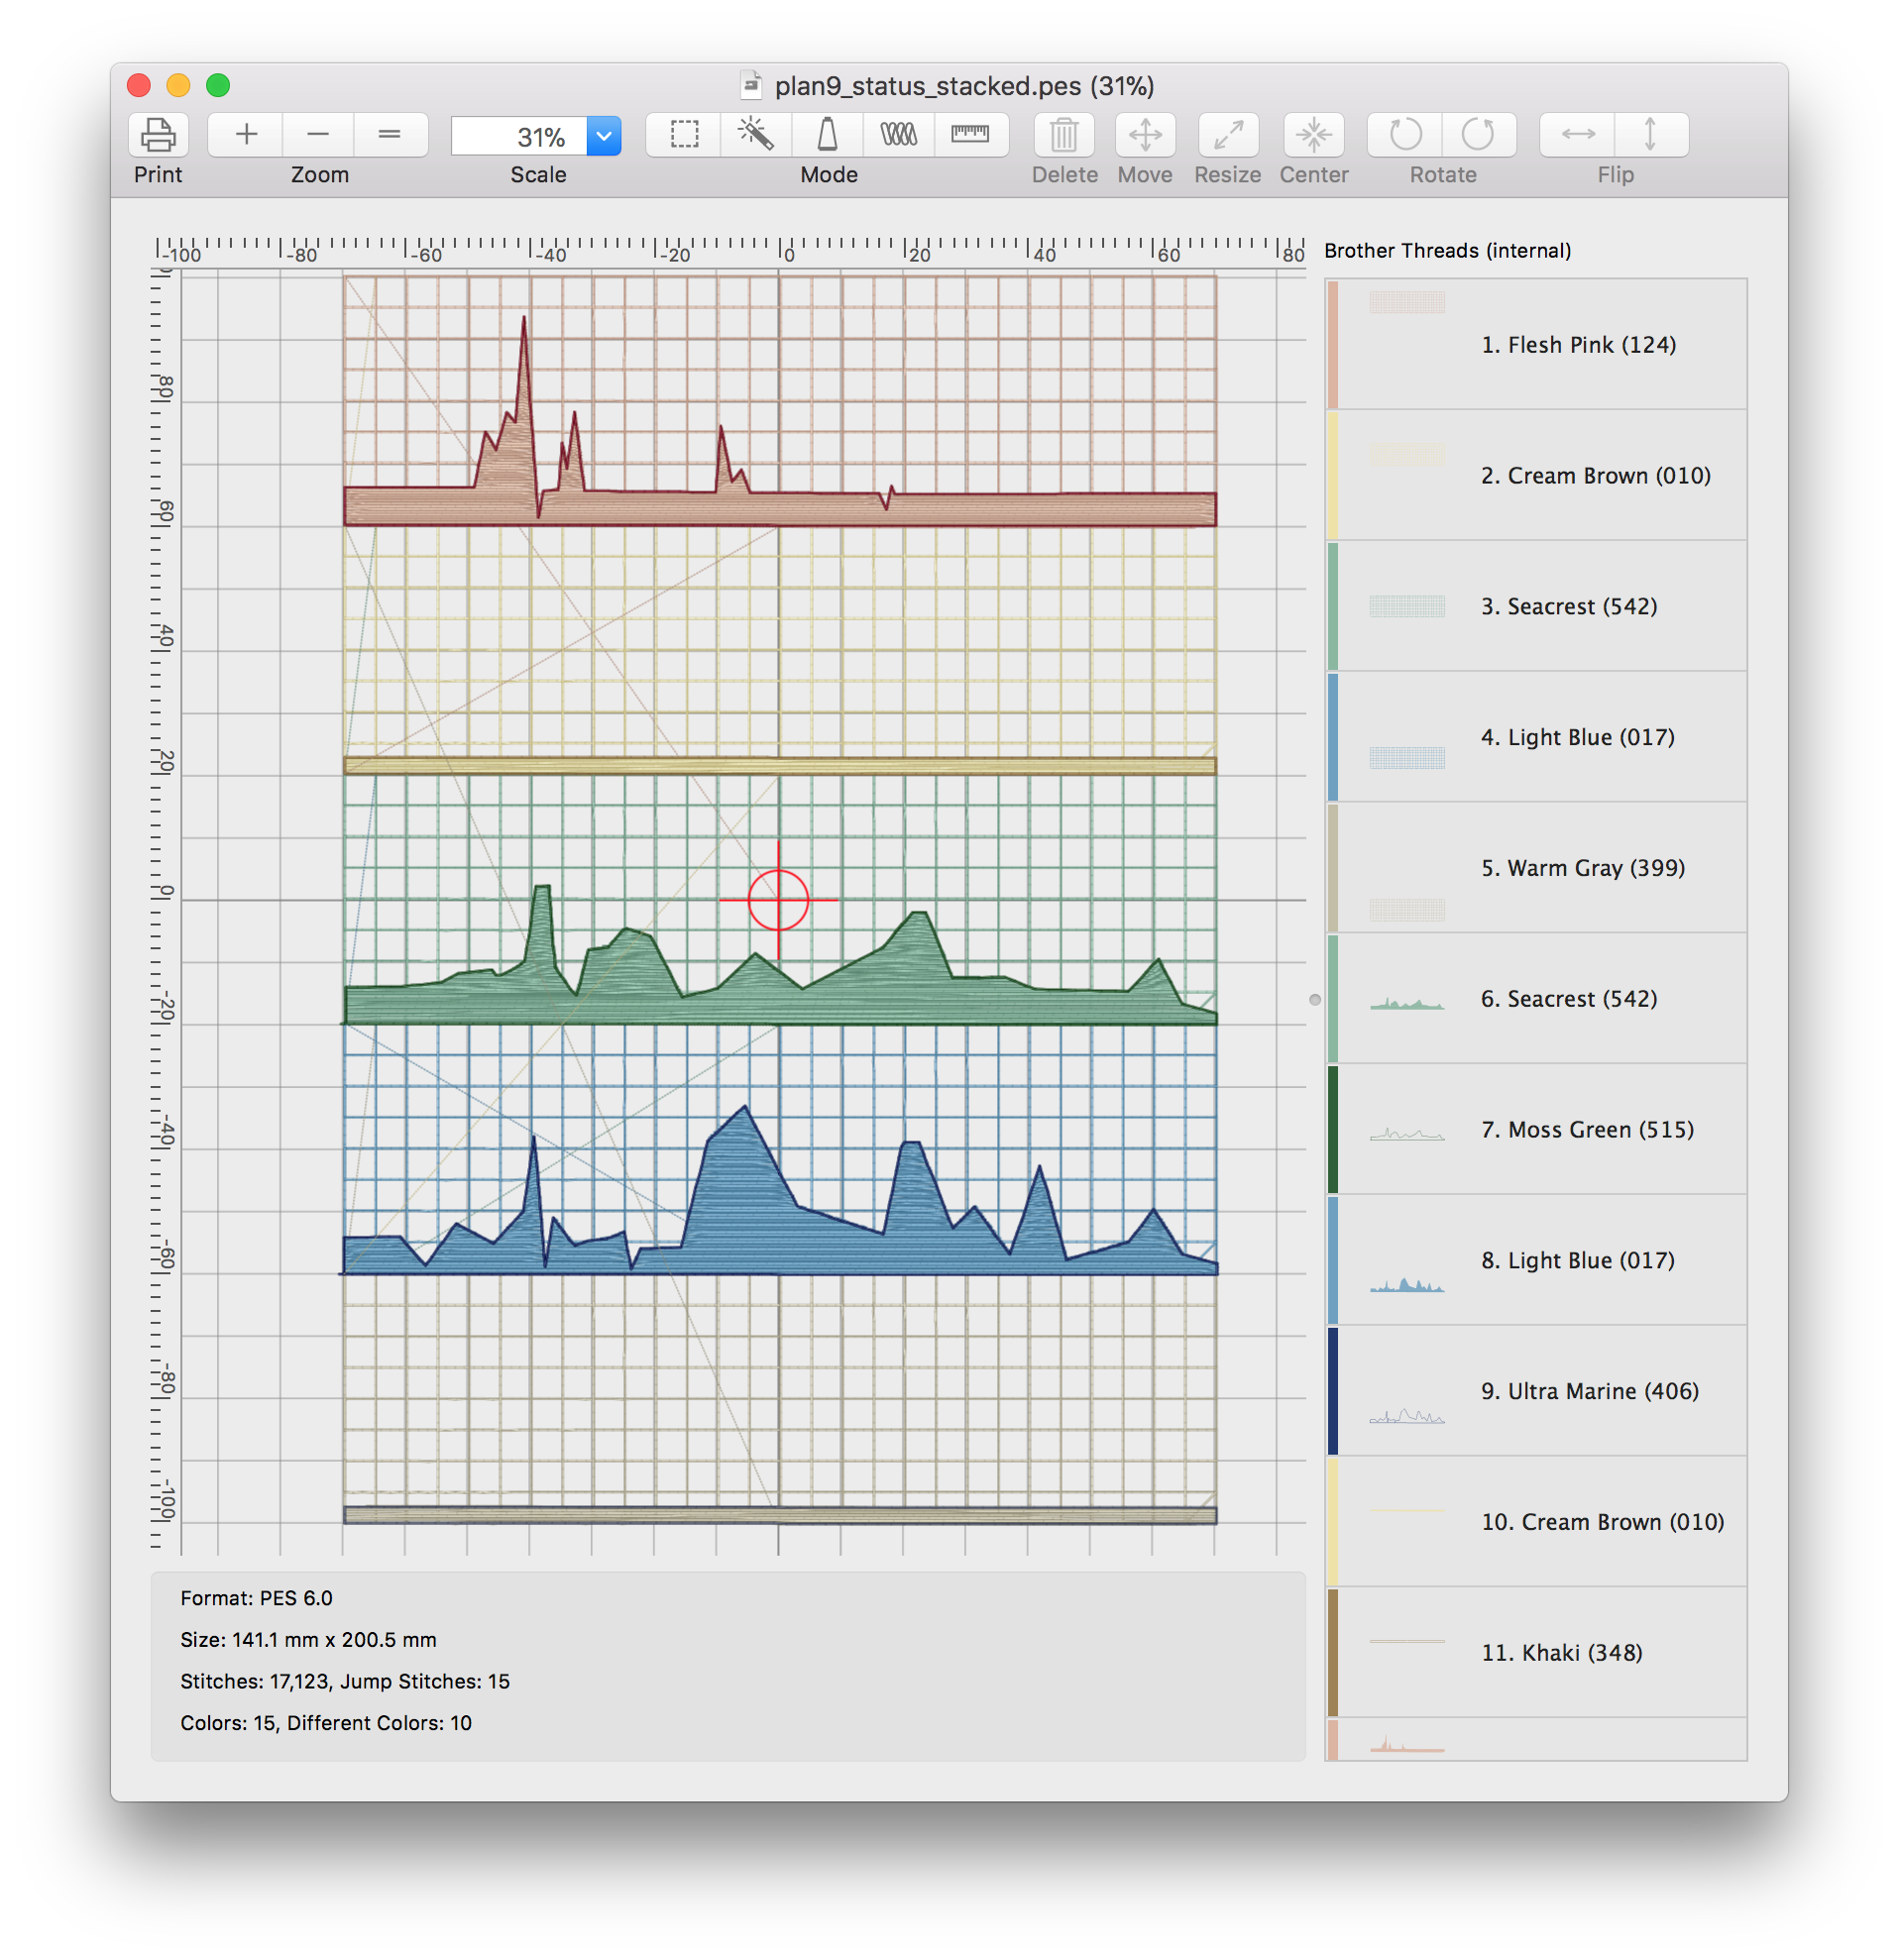Select the ruler measure mode
The image size is (1899, 1960).
tap(970, 135)
